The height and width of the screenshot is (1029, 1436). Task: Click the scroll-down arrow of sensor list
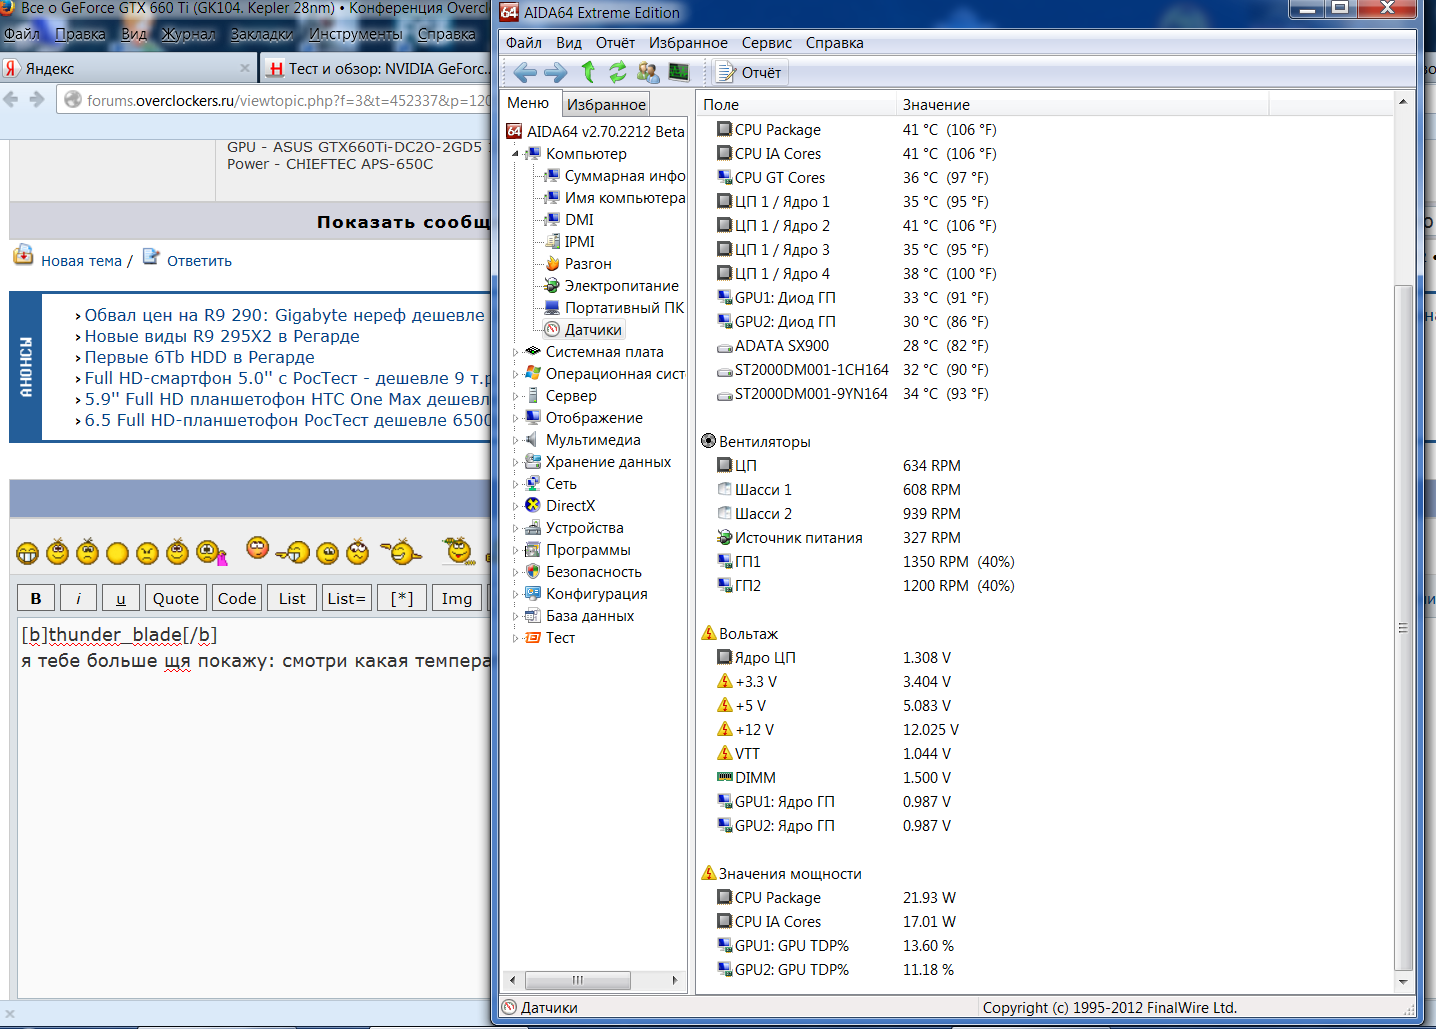point(1403,982)
